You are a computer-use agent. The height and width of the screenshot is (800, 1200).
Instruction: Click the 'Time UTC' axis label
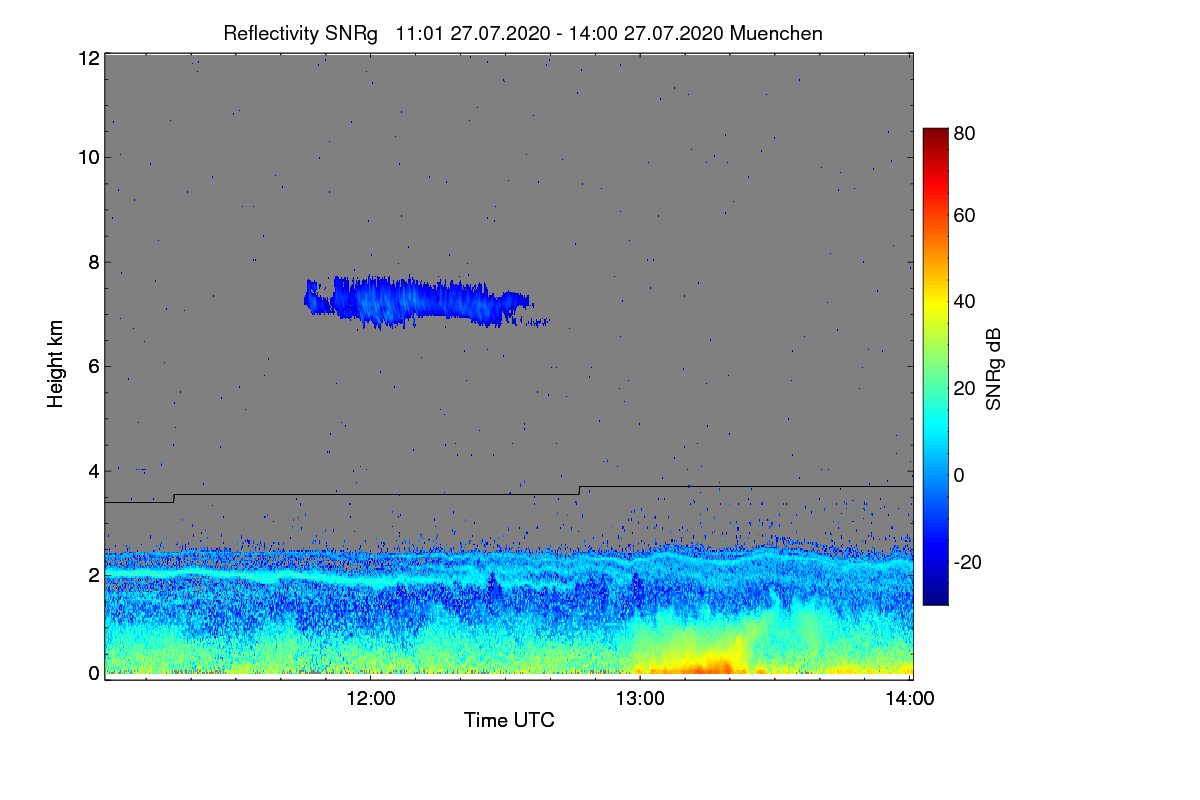509,720
